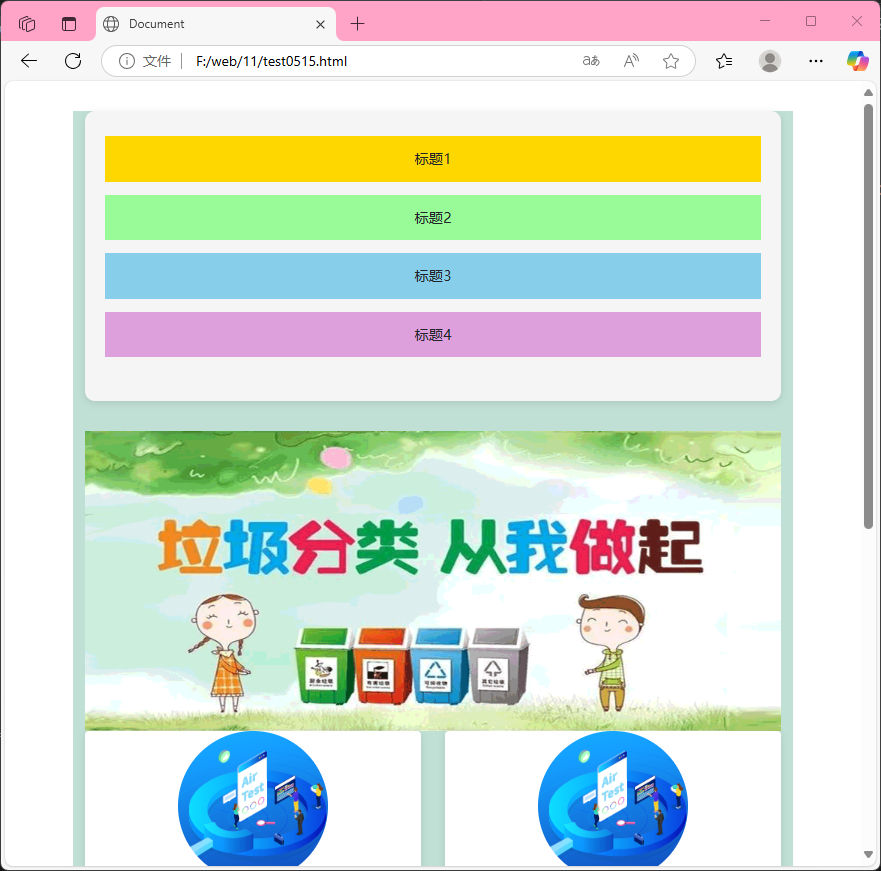Select the left Air Test thumbnail image
Viewport: 881px width, 871px height.
tap(252, 800)
